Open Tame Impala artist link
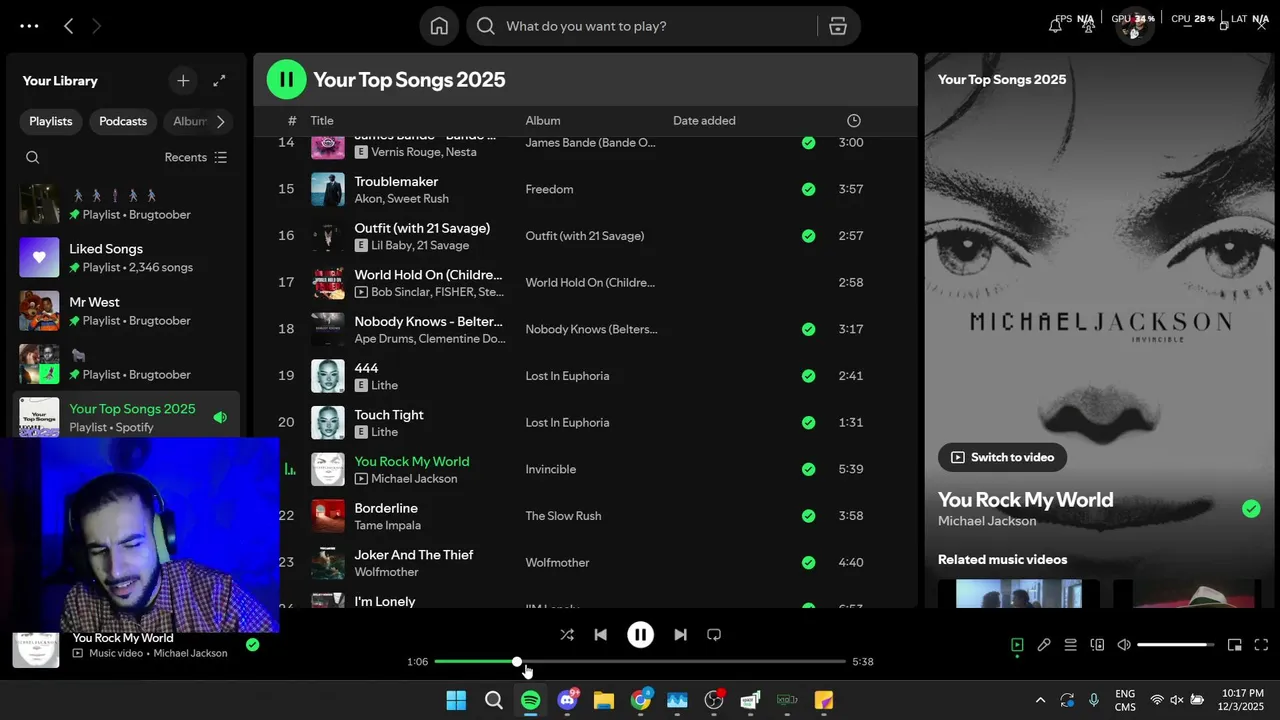 (387, 525)
